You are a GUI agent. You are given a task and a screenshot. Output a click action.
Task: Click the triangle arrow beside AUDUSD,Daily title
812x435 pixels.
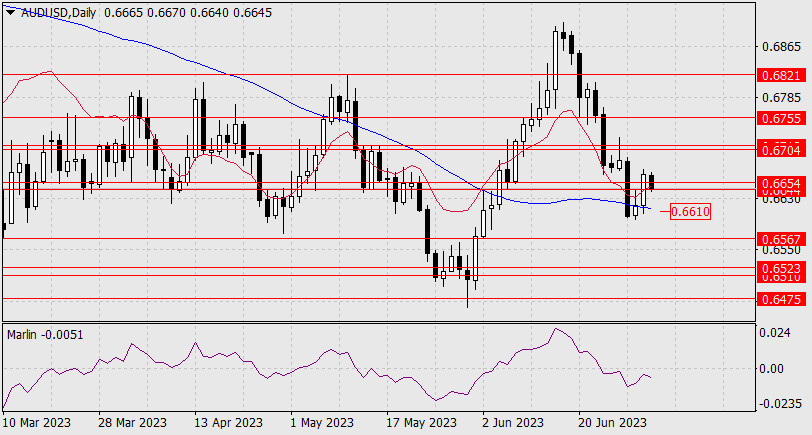(x=12, y=12)
